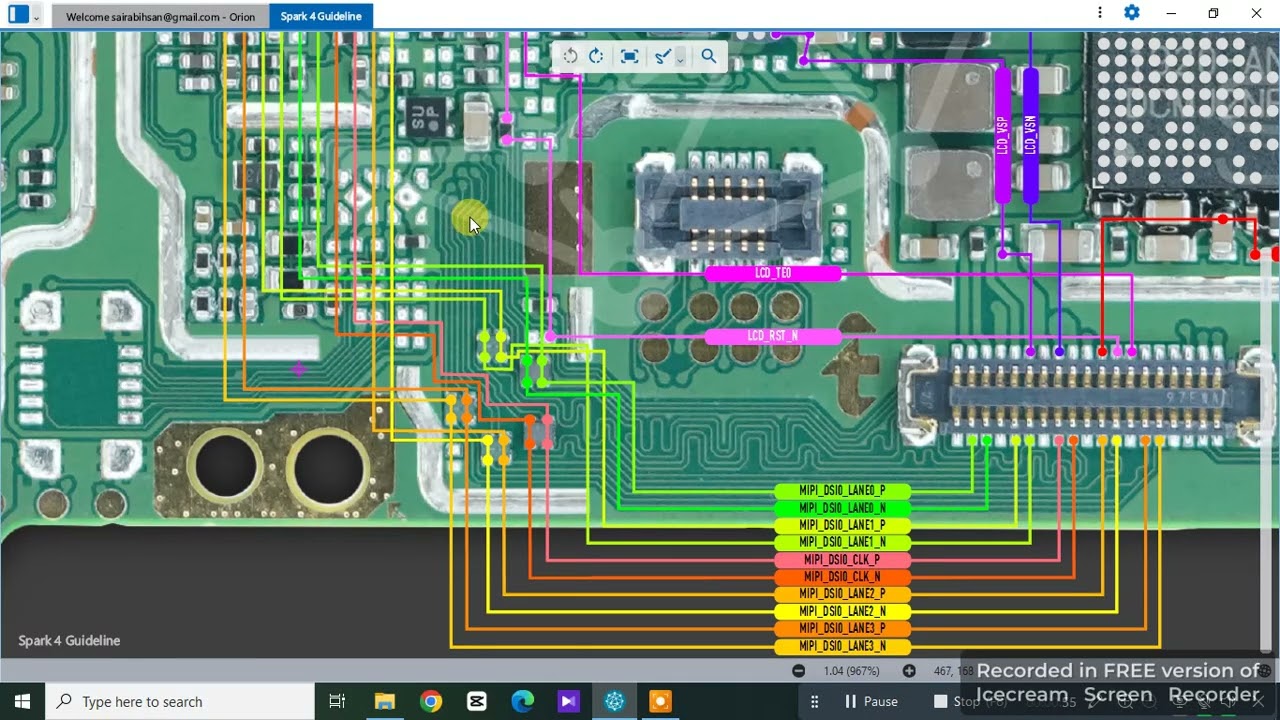Open the draw tool options dropdown
1280x720 pixels.
(x=680, y=58)
